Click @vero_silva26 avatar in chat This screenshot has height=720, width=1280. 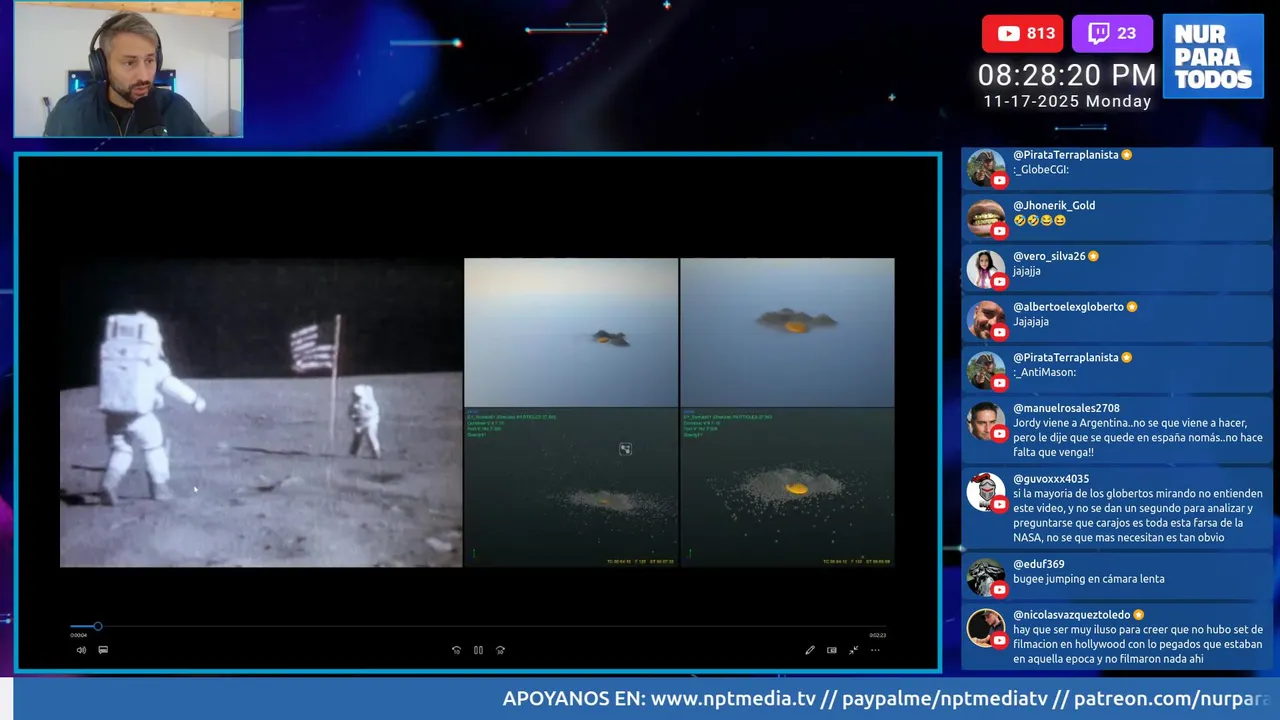pos(985,269)
